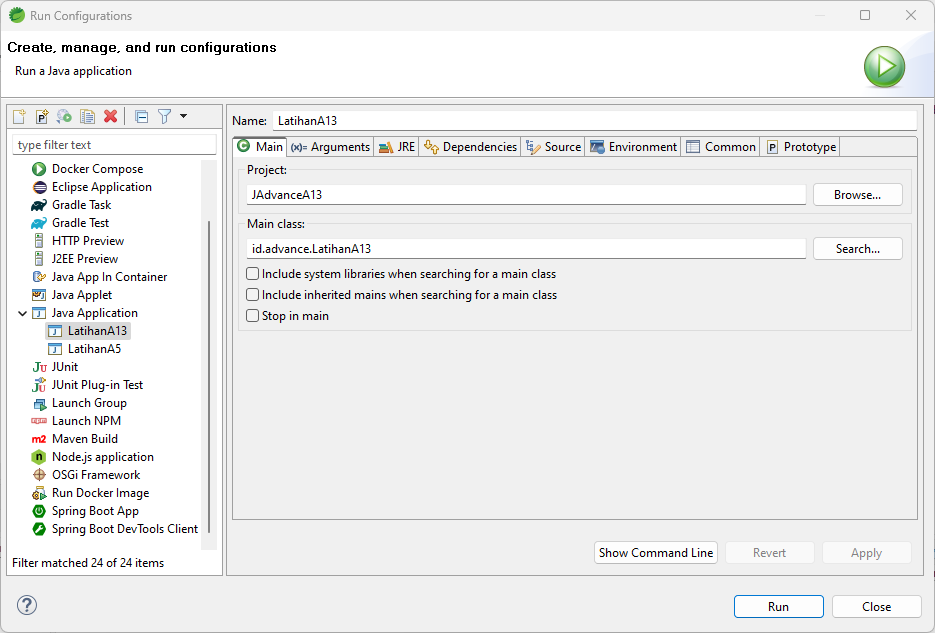Select the J2EE Preview icon
Image resolution: width=935 pixels, height=633 pixels.
tap(39, 259)
